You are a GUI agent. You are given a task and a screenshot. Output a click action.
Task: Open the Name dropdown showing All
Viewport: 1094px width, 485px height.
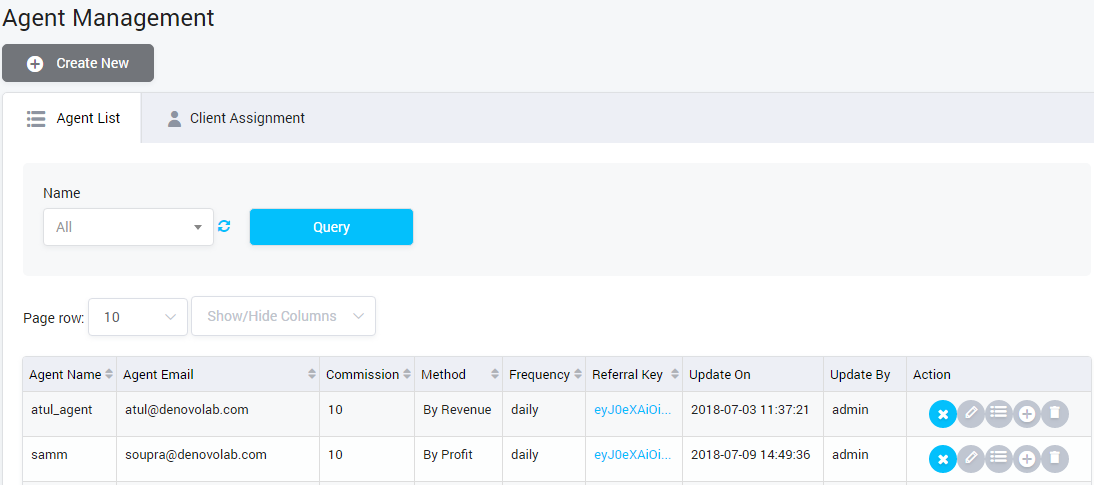pos(128,227)
